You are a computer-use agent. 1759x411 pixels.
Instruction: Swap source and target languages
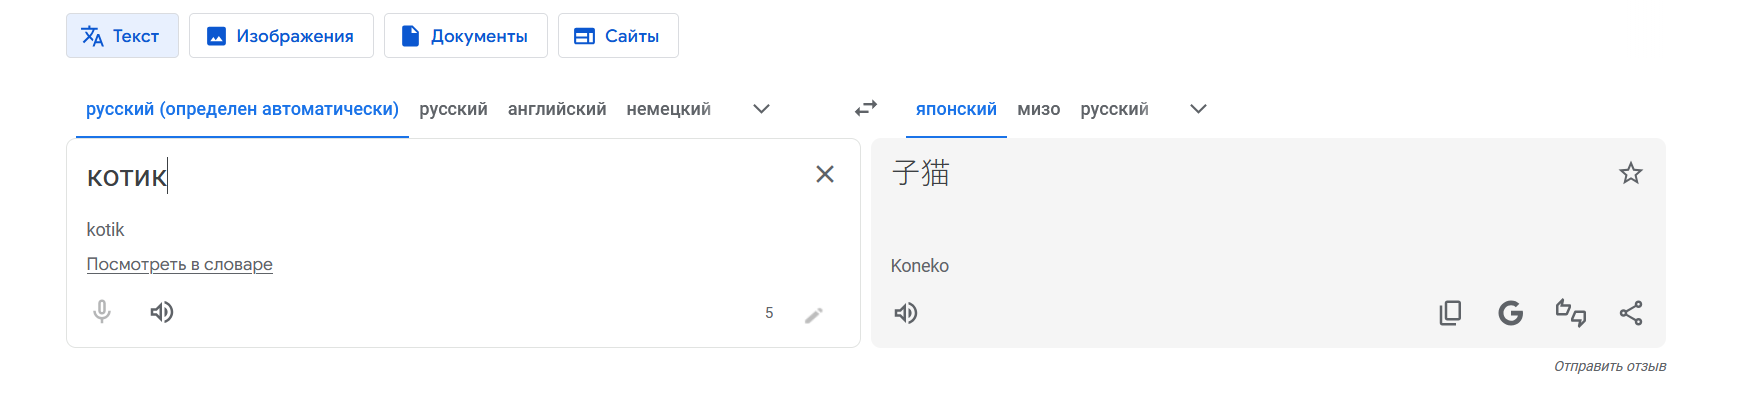point(866,108)
